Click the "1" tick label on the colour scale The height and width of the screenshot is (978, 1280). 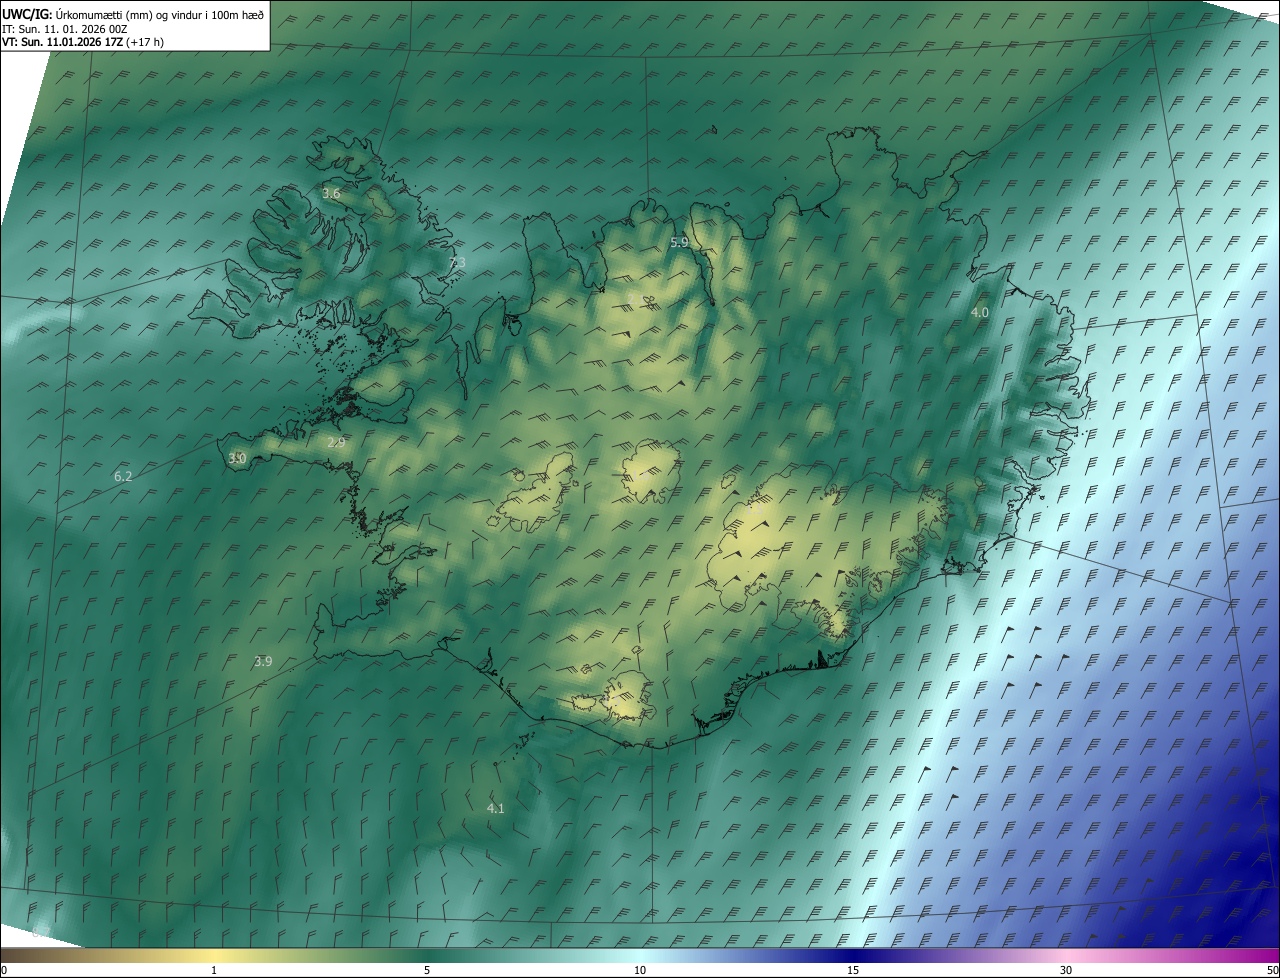tap(215, 970)
